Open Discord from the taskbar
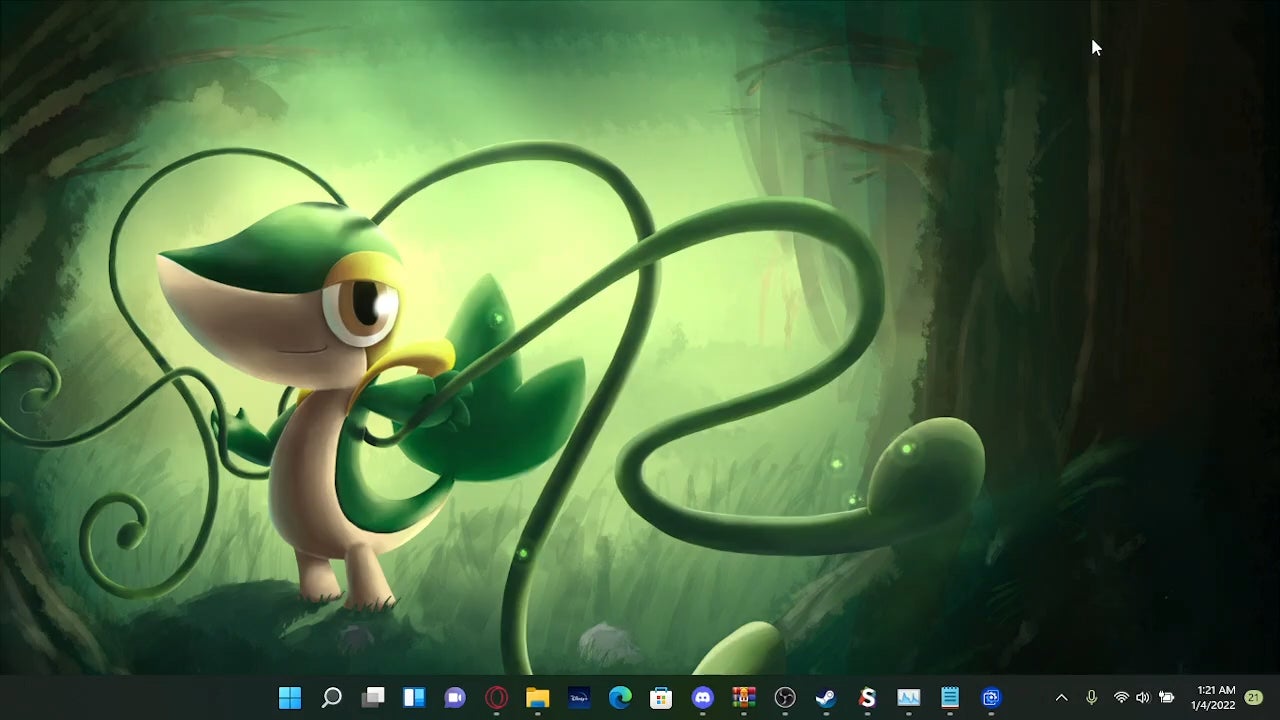 click(703, 698)
